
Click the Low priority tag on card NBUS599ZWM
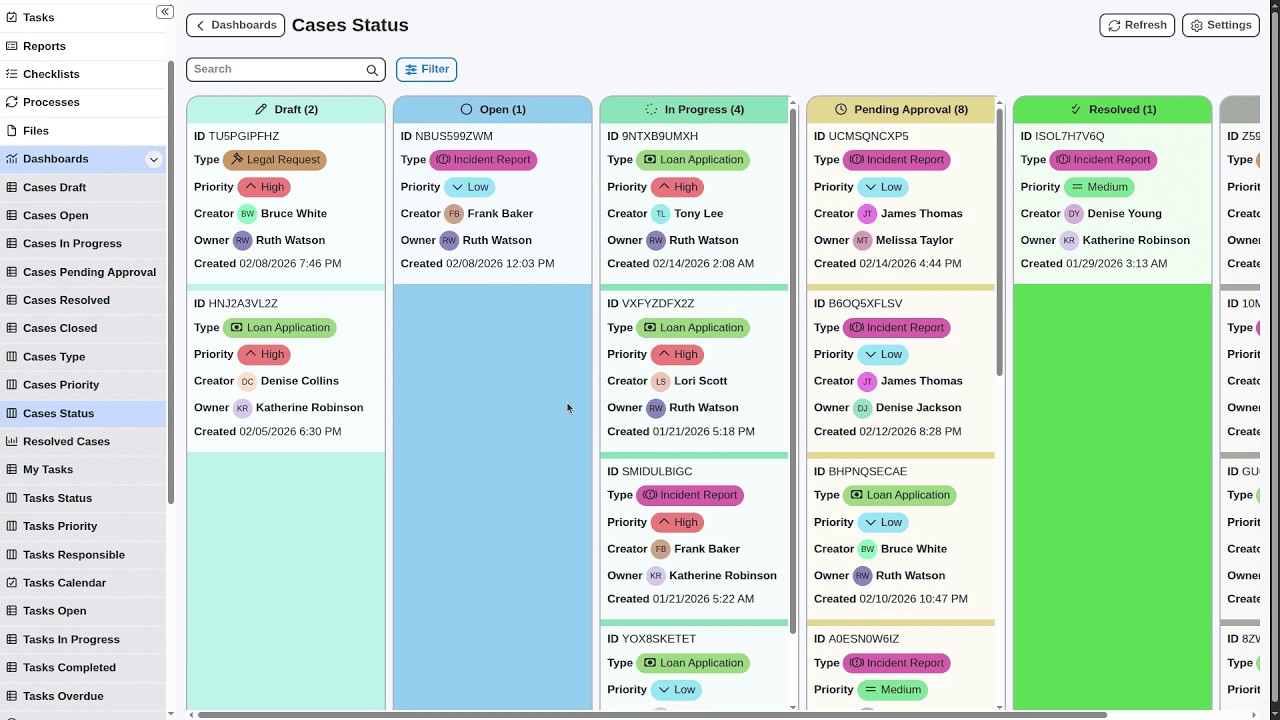point(470,187)
